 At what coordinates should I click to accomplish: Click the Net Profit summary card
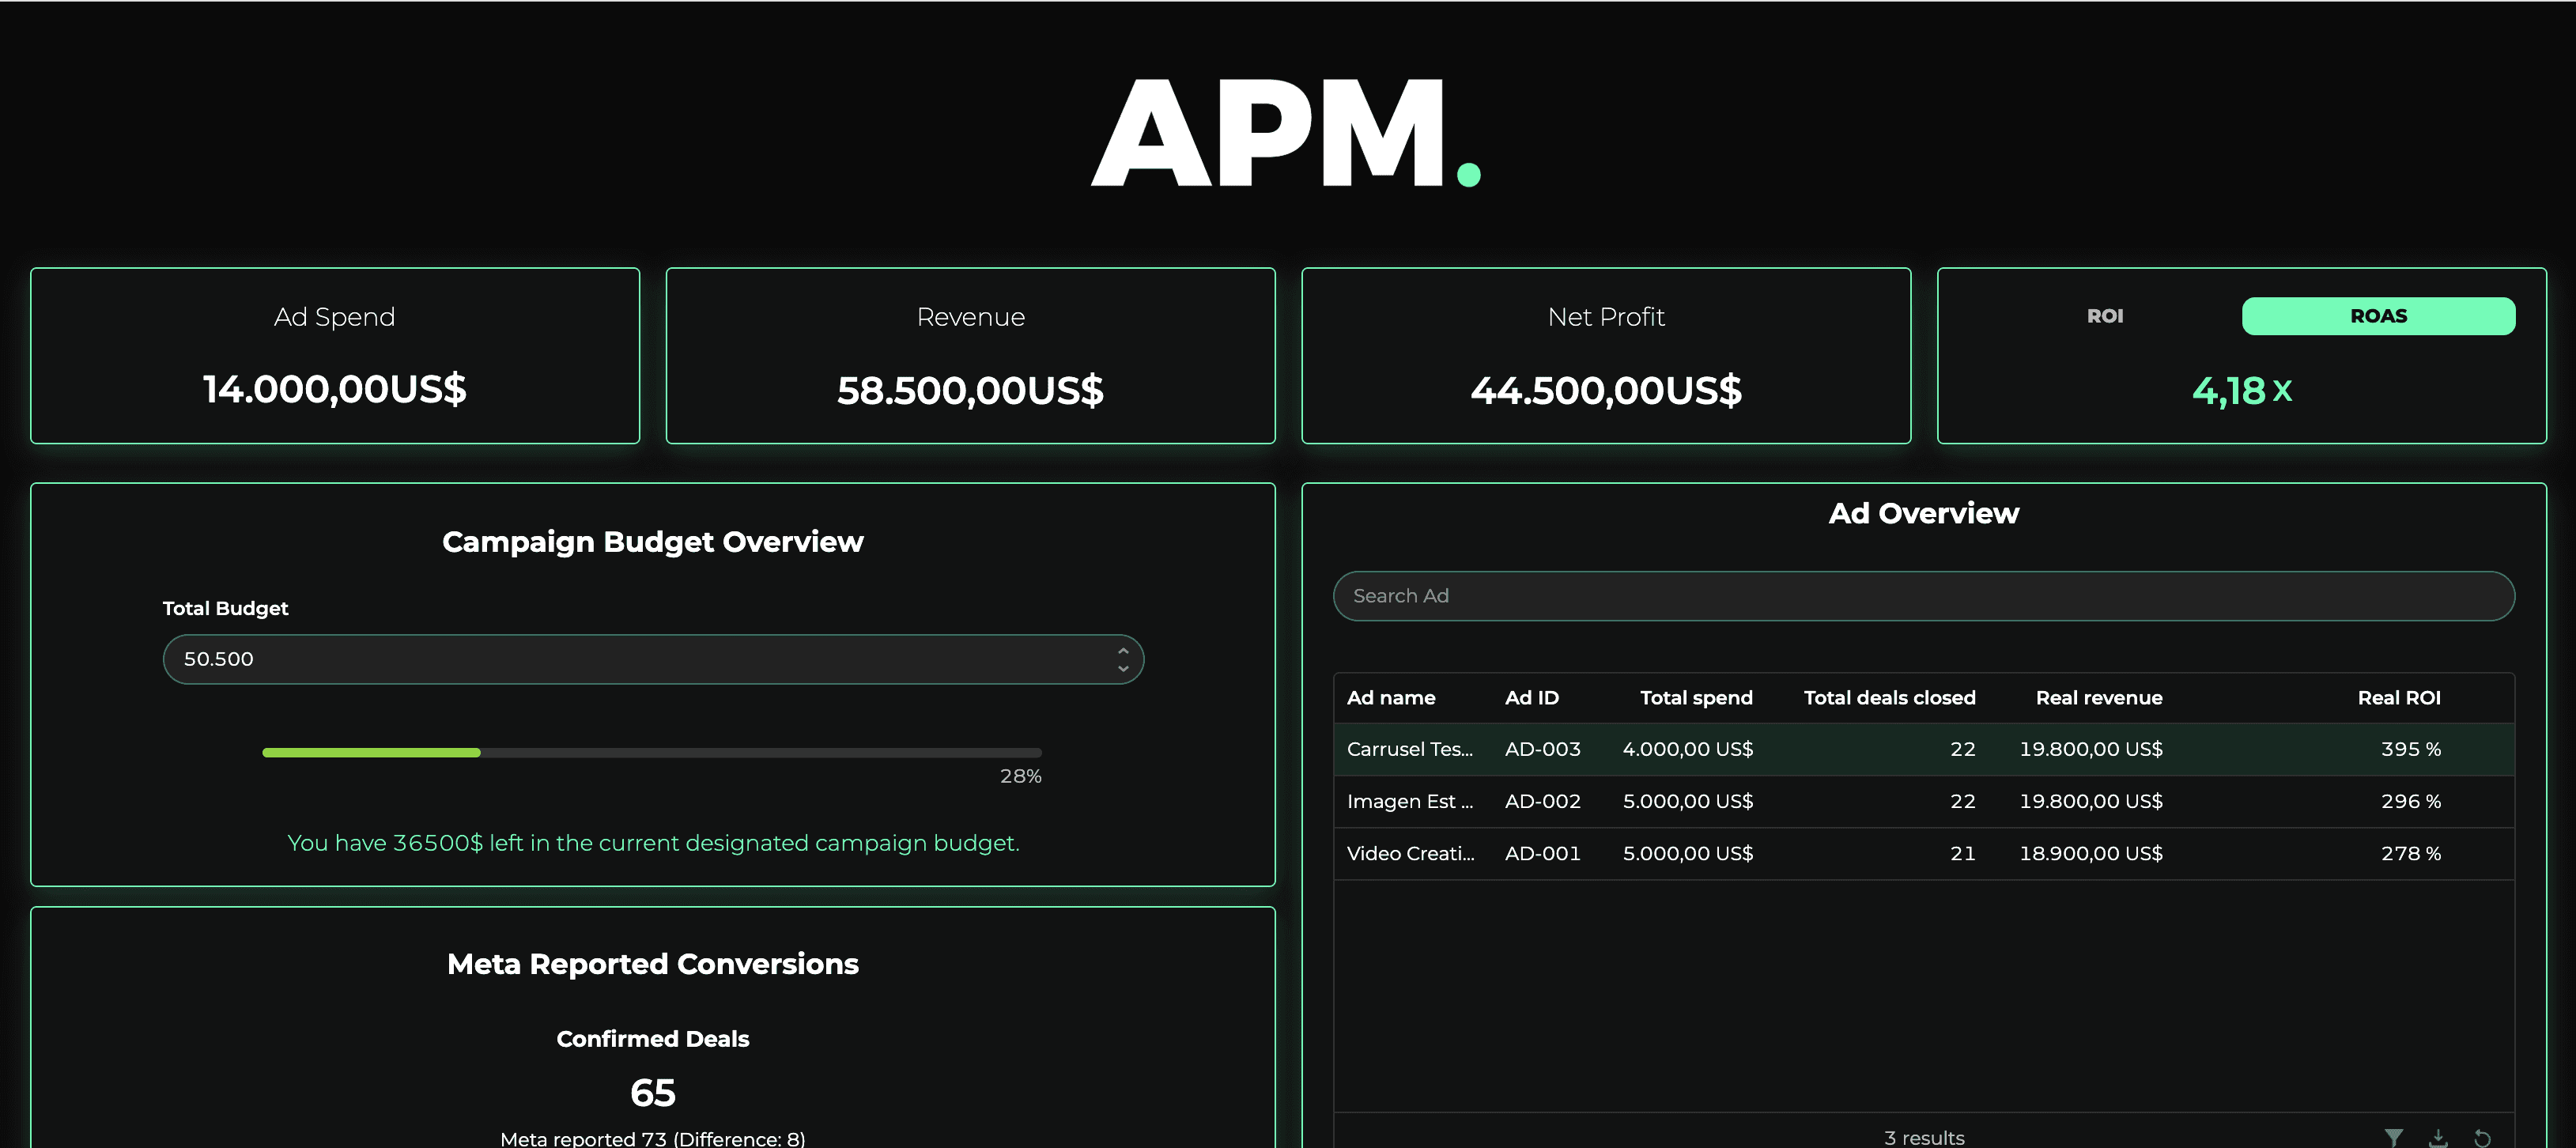point(1605,355)
